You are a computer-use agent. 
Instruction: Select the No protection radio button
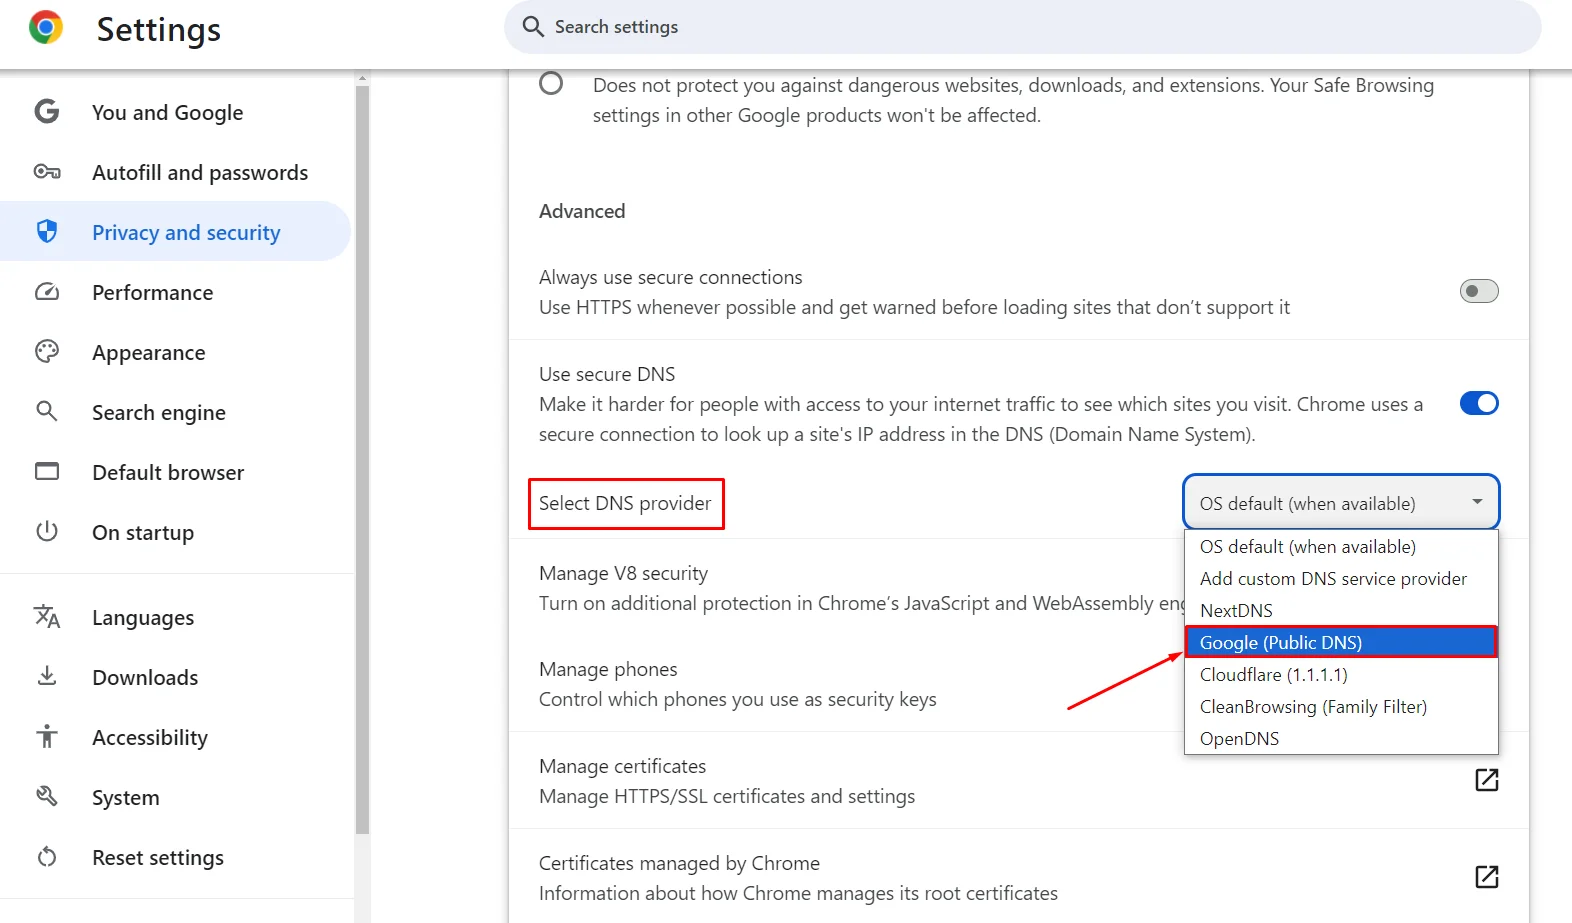click(x=551, y=83)
